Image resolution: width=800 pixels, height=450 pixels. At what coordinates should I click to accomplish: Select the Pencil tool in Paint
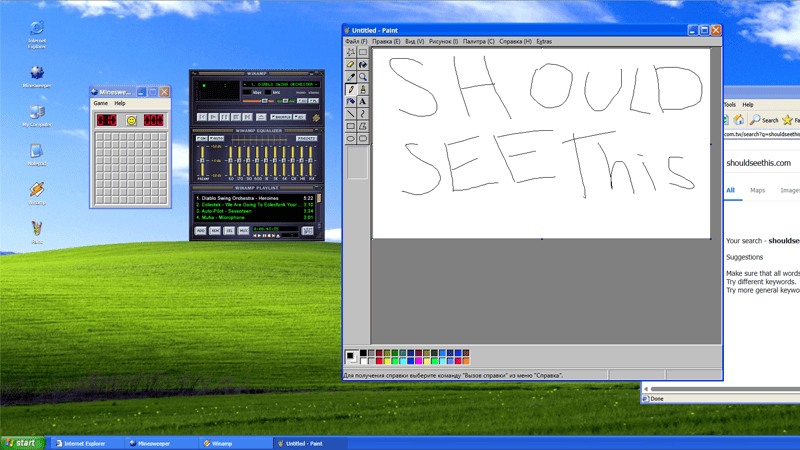pyautogui.click(x=351, y=89)
